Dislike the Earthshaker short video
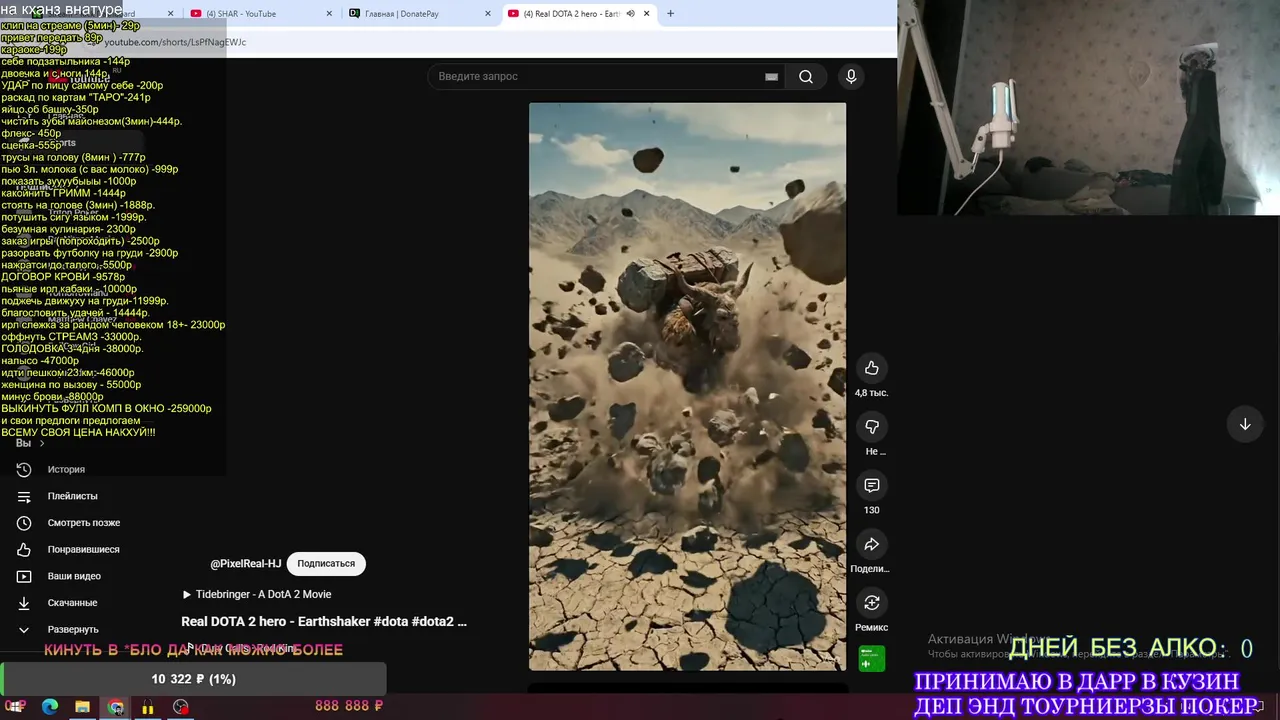 (872, 427)
